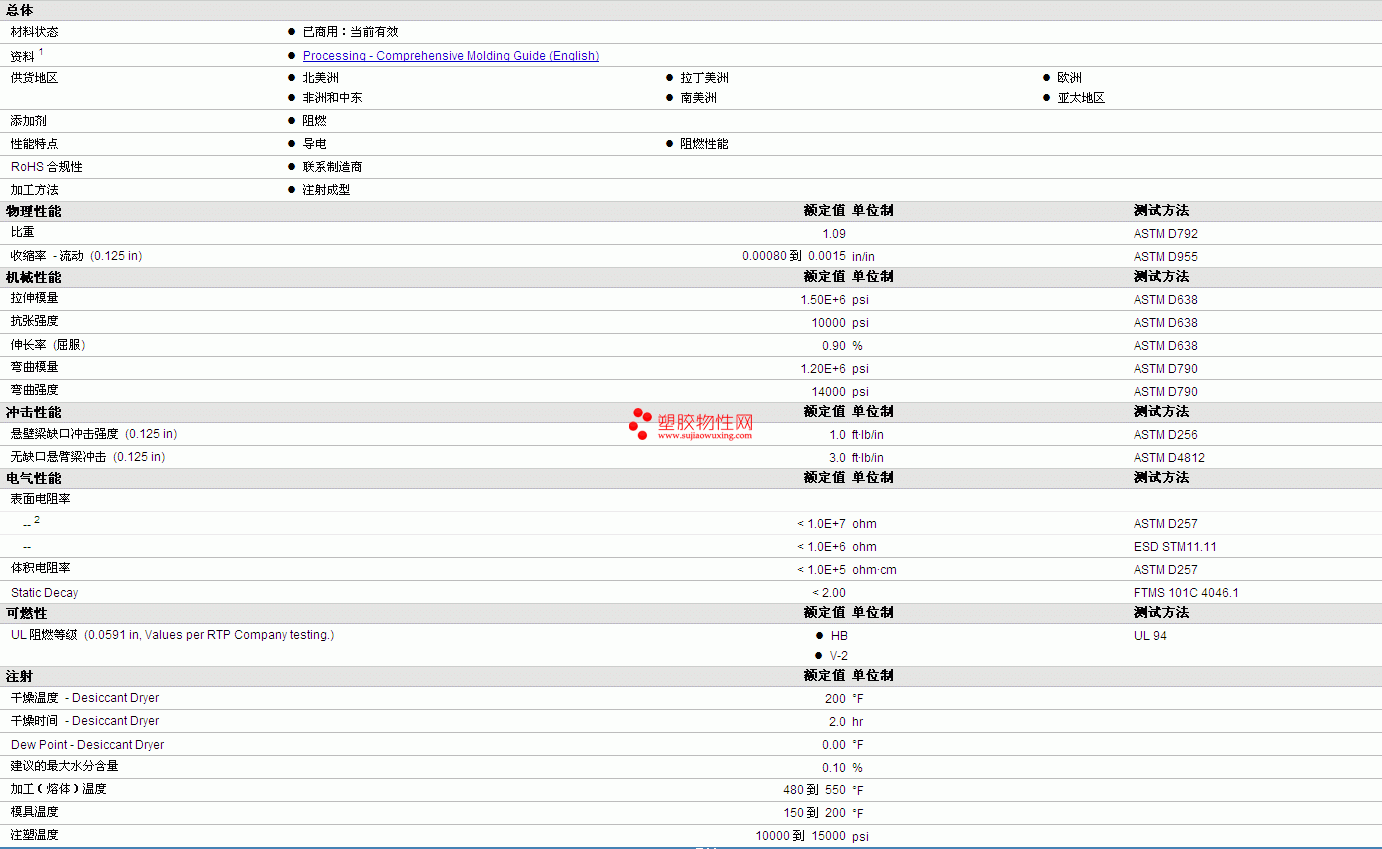Screen dimensions: 1382x849
Task: Click the ASTM D955 test method
Action: [1166, 257]
